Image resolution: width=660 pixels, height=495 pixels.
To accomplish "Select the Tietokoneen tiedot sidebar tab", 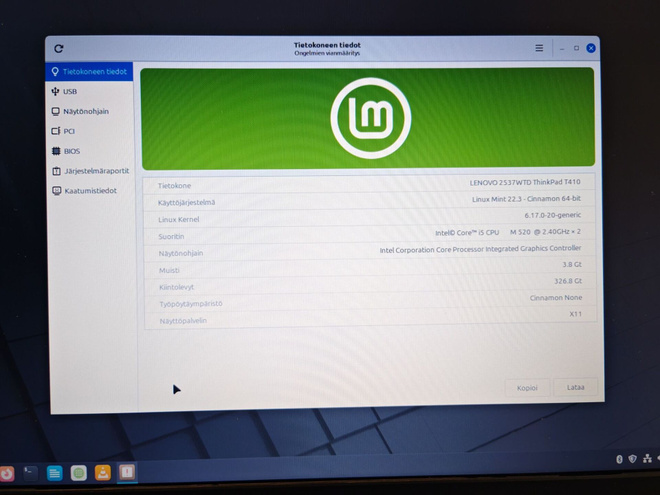I will click(x=89, y=72).
